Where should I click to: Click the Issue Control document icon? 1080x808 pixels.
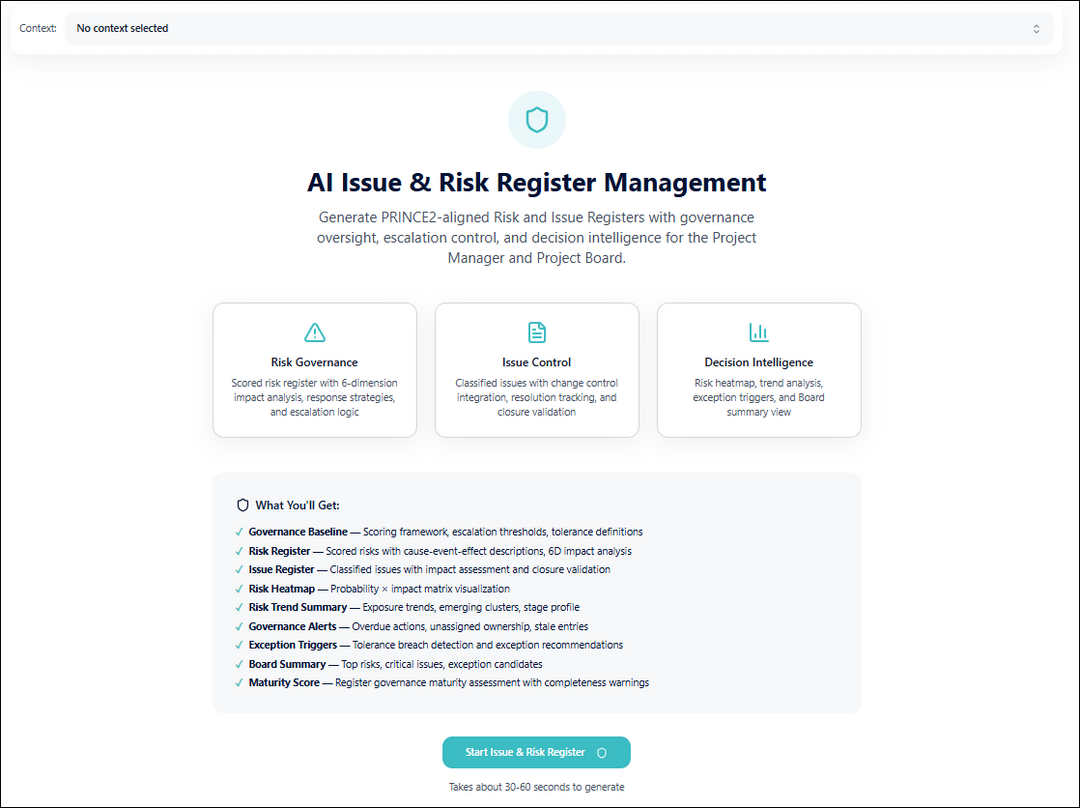tap(537, 331)
